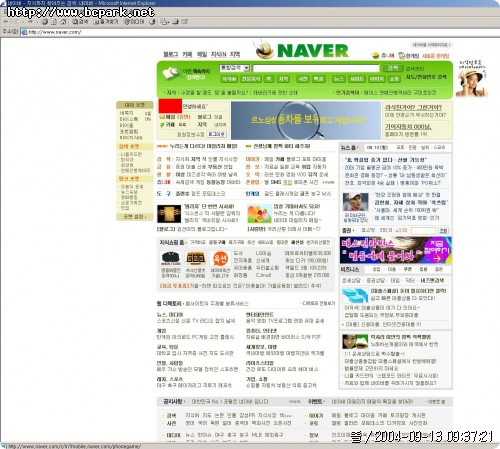Open the 지식iN top navigation link

[x=218, y=54]
